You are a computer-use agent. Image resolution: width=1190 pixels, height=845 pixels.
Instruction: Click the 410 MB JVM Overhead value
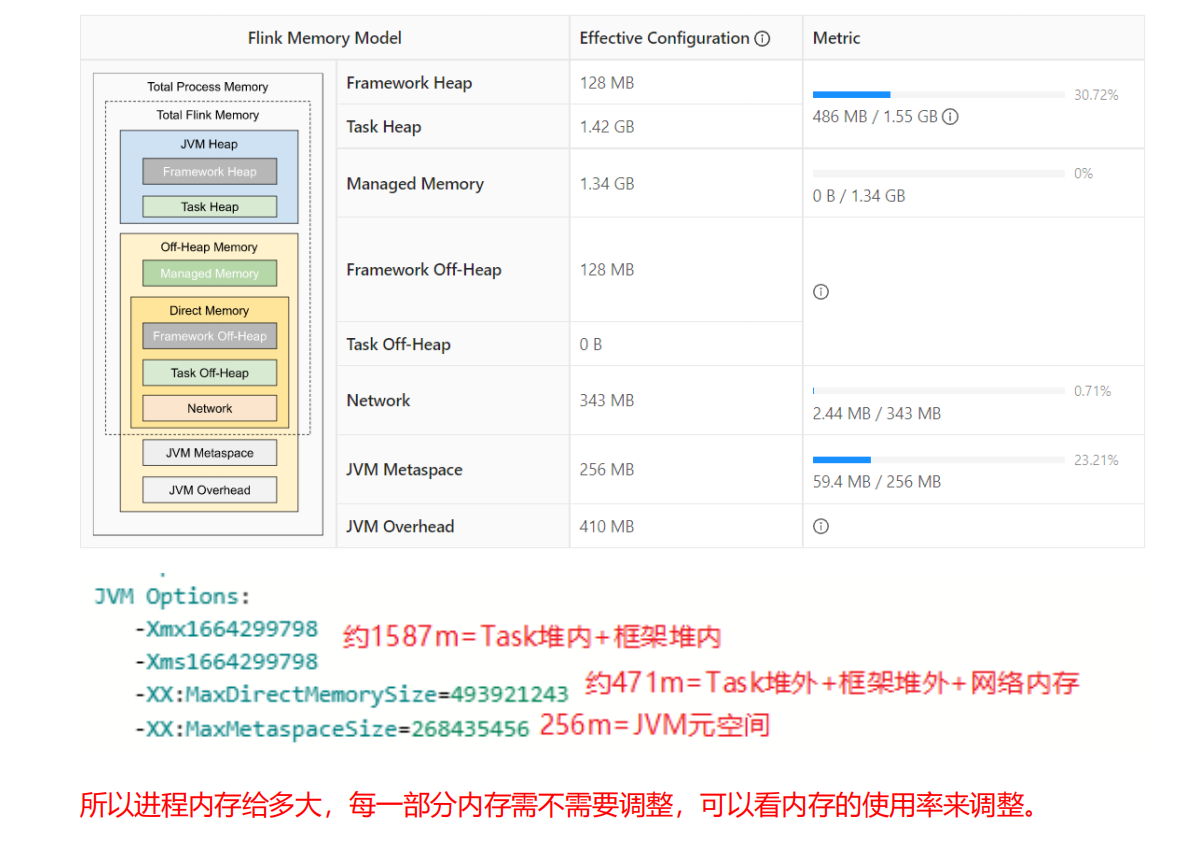pos(607,527)
